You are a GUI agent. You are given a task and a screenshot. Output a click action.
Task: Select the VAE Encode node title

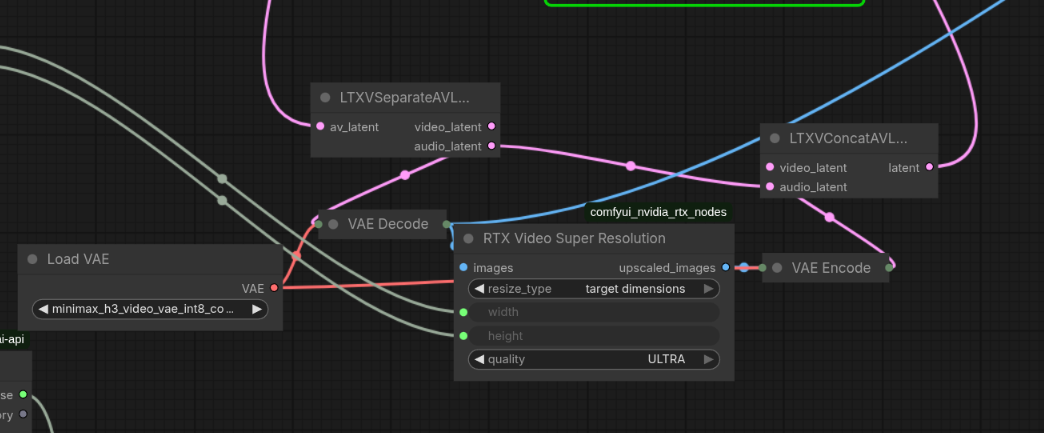[831, 268]
